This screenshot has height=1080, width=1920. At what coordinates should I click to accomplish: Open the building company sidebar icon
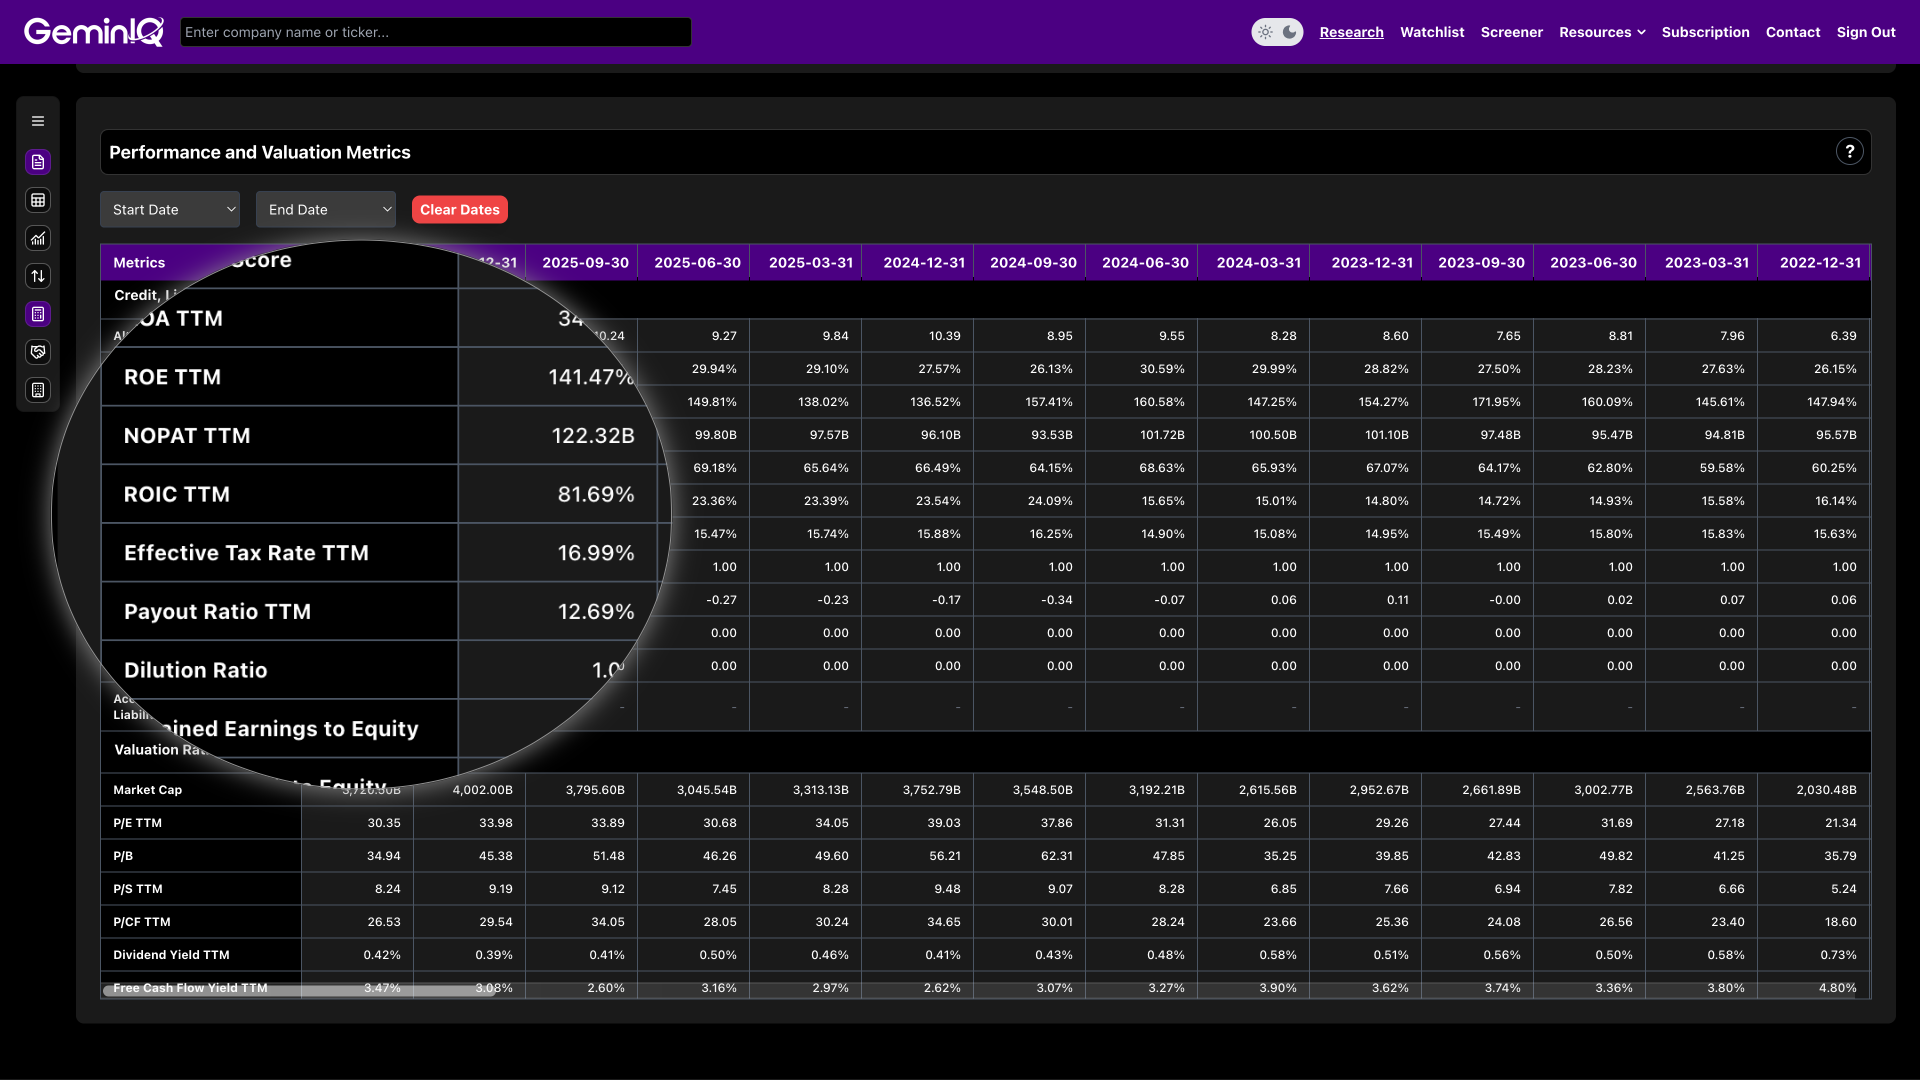coord(38,390)
